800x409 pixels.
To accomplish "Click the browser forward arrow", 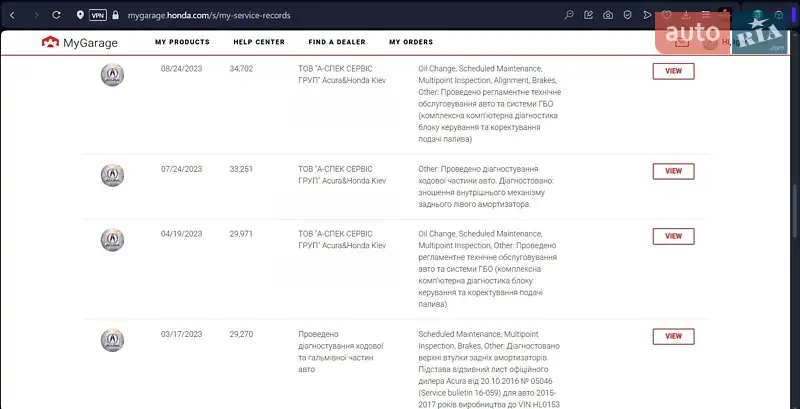I will 36,15.
